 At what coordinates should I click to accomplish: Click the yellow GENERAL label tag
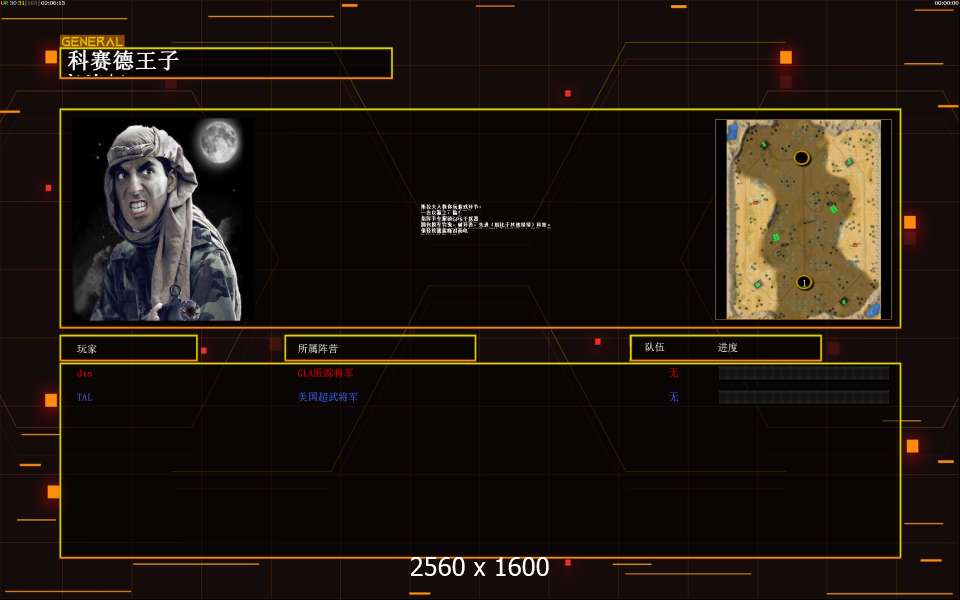click(92, 42)
